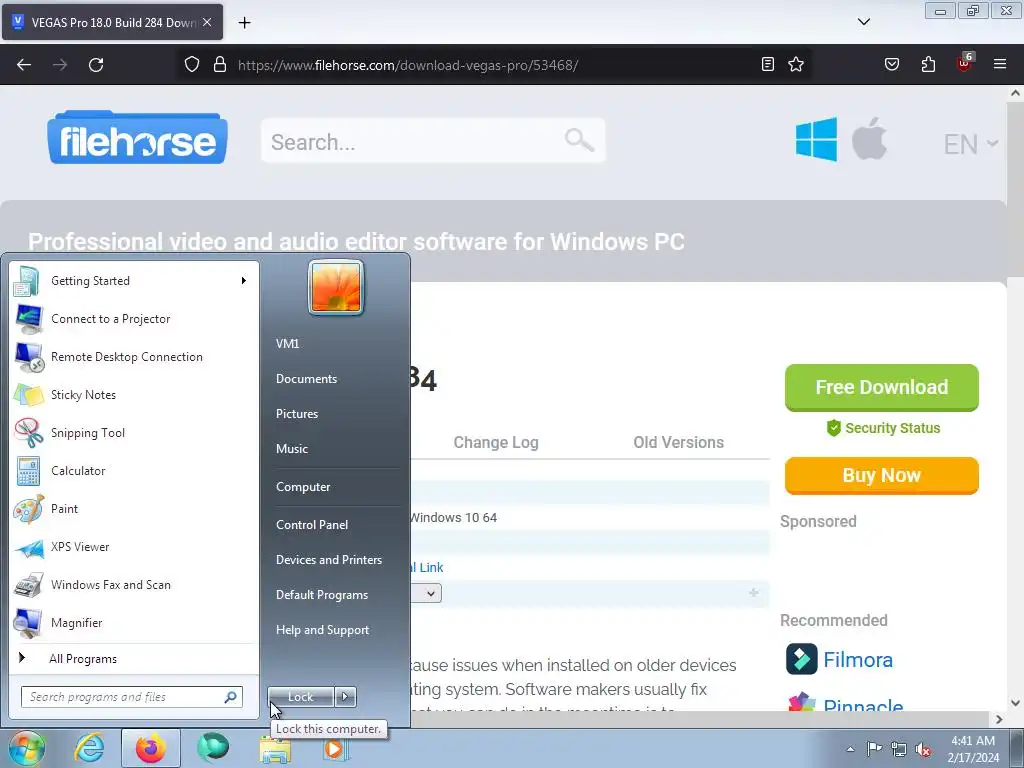Click the URL address bar
The image size is (1024, 768).
pyautogui.click(x=493, y=65)
